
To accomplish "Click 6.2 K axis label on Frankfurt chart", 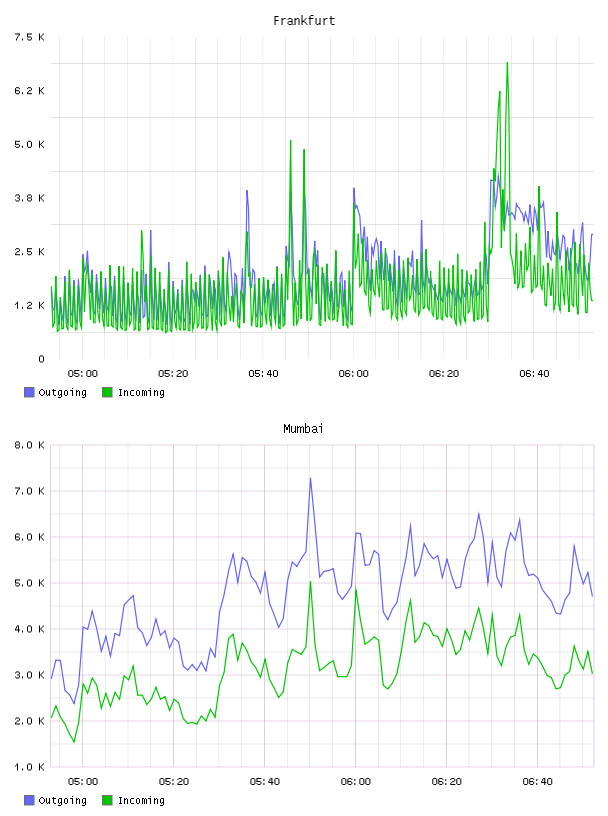I will pos(29,91).
